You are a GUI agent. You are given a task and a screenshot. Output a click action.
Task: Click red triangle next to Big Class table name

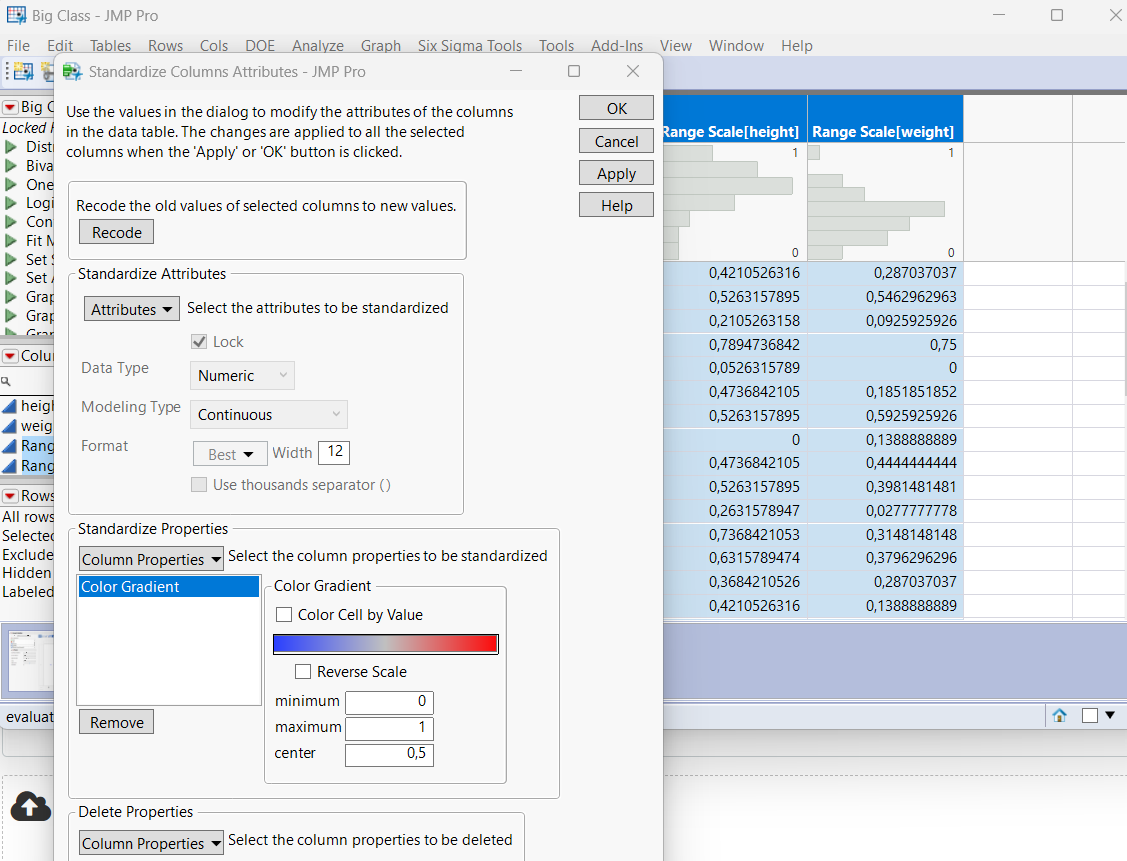pyautogui.click(x=10, y=107)
